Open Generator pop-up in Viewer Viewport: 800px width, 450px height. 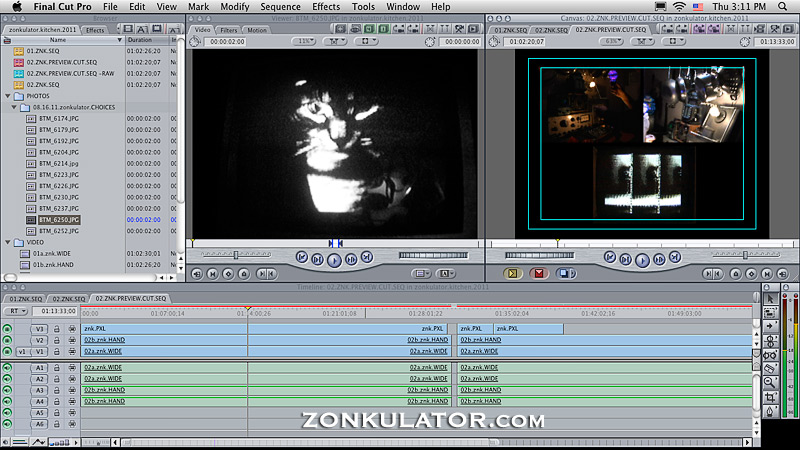445,274
